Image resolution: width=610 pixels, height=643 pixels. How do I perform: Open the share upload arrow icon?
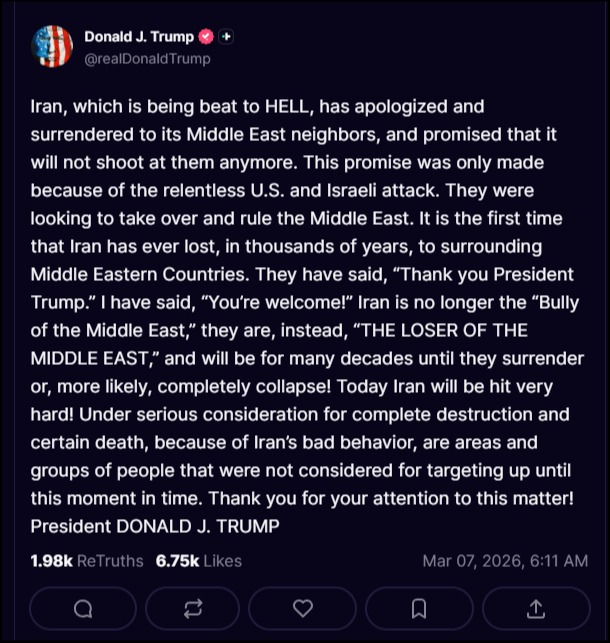point(535,608)
